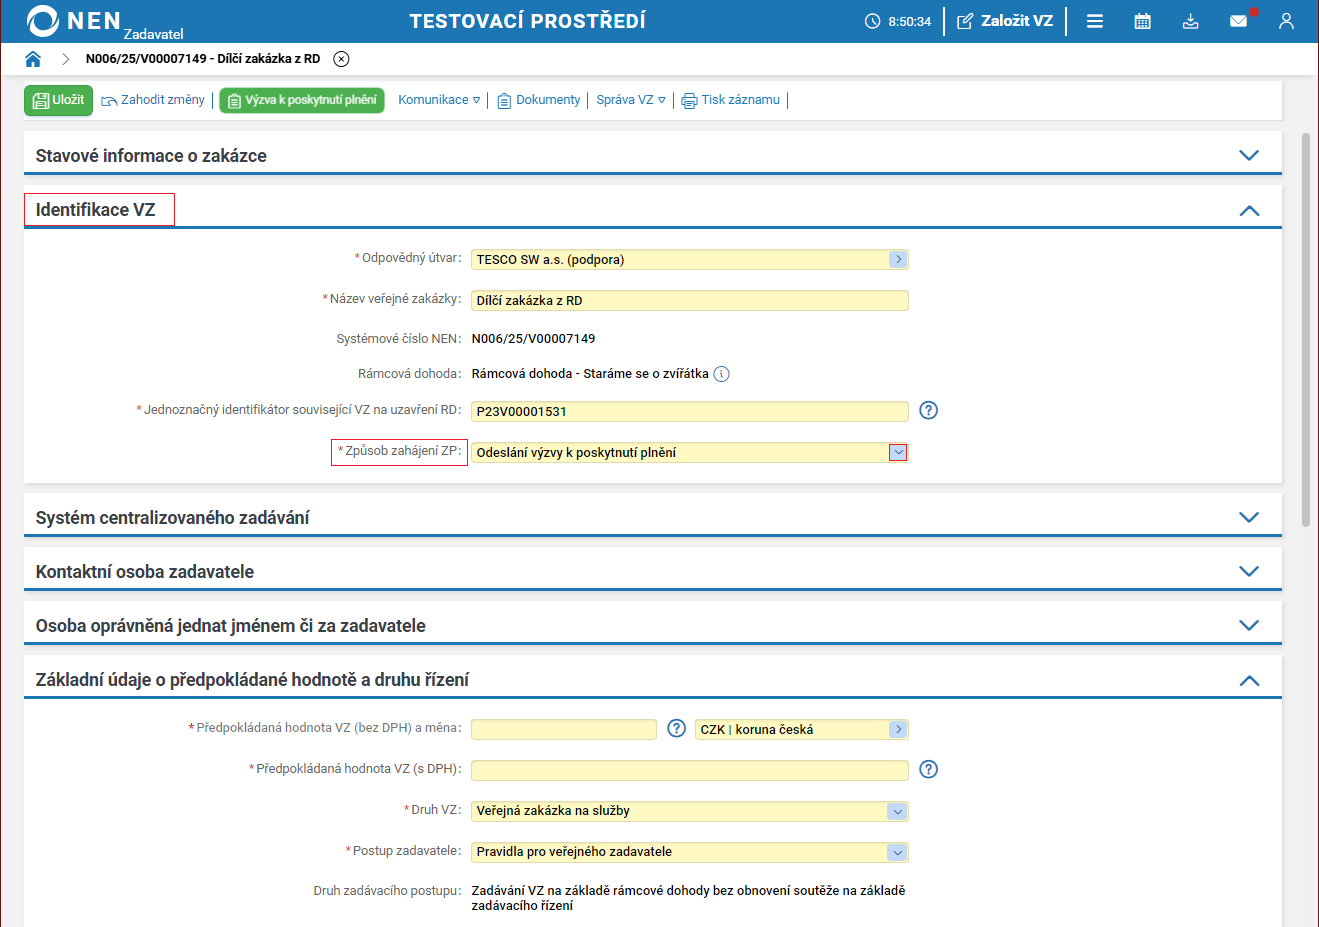Image resolution: width=1319 pixels, height=927 pixels.
Task: Open the user profile icon
Action: [1286, 21]
